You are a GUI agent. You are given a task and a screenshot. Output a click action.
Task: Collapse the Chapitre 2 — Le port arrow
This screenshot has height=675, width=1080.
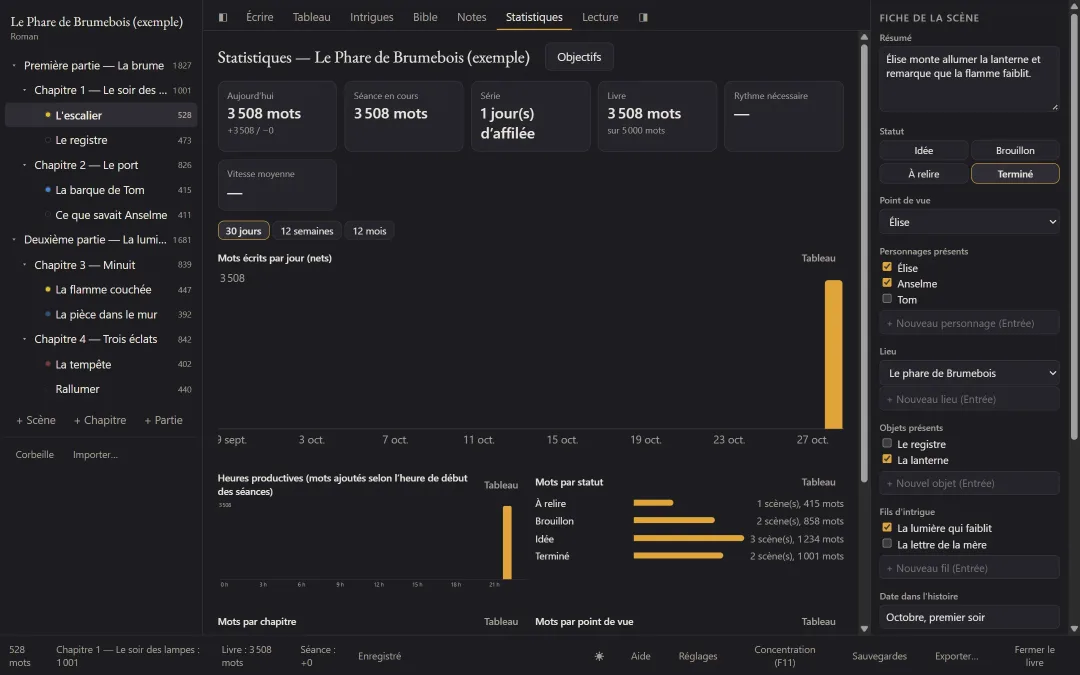pos(24,165)
